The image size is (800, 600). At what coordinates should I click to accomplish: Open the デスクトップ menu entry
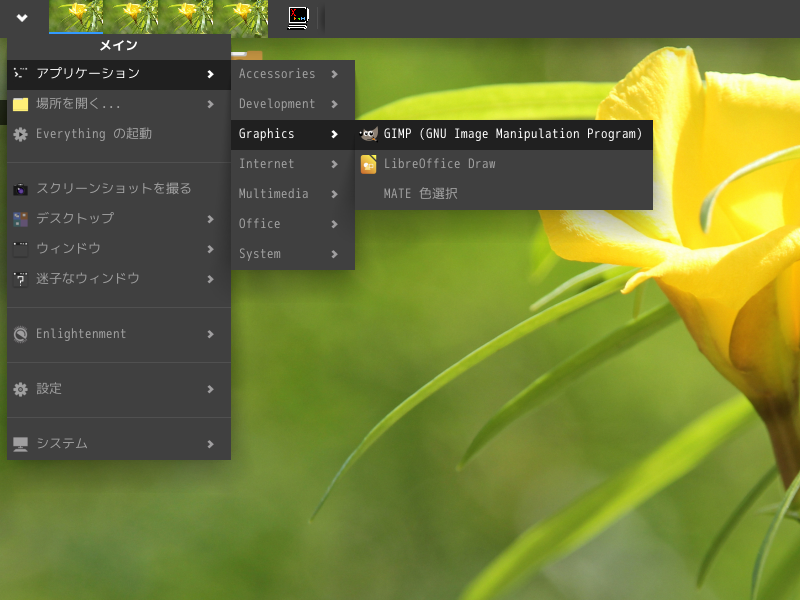(119, 219)
